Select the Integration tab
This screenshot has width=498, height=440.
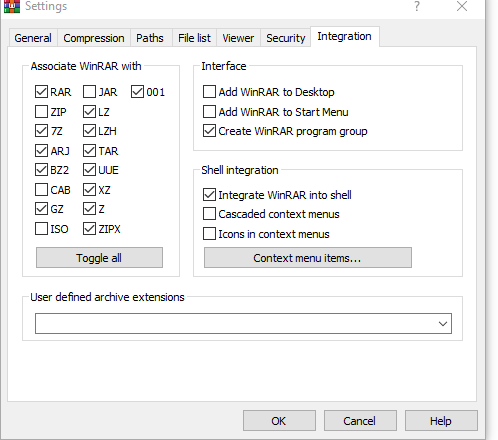click(344, 36)
